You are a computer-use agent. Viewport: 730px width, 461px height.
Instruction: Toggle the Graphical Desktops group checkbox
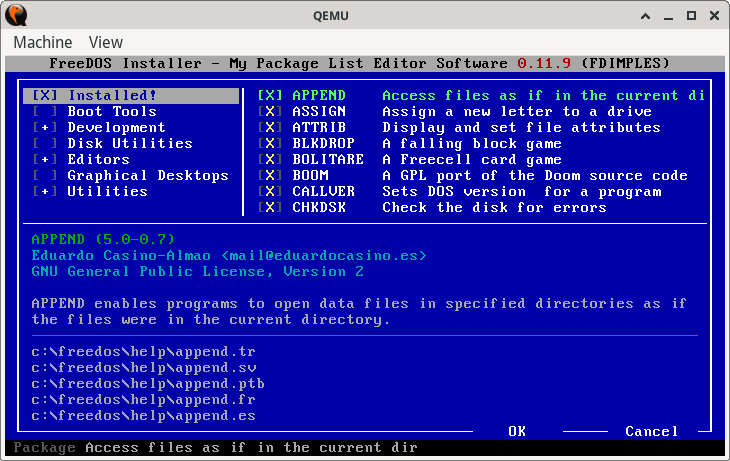coord(45,175)
